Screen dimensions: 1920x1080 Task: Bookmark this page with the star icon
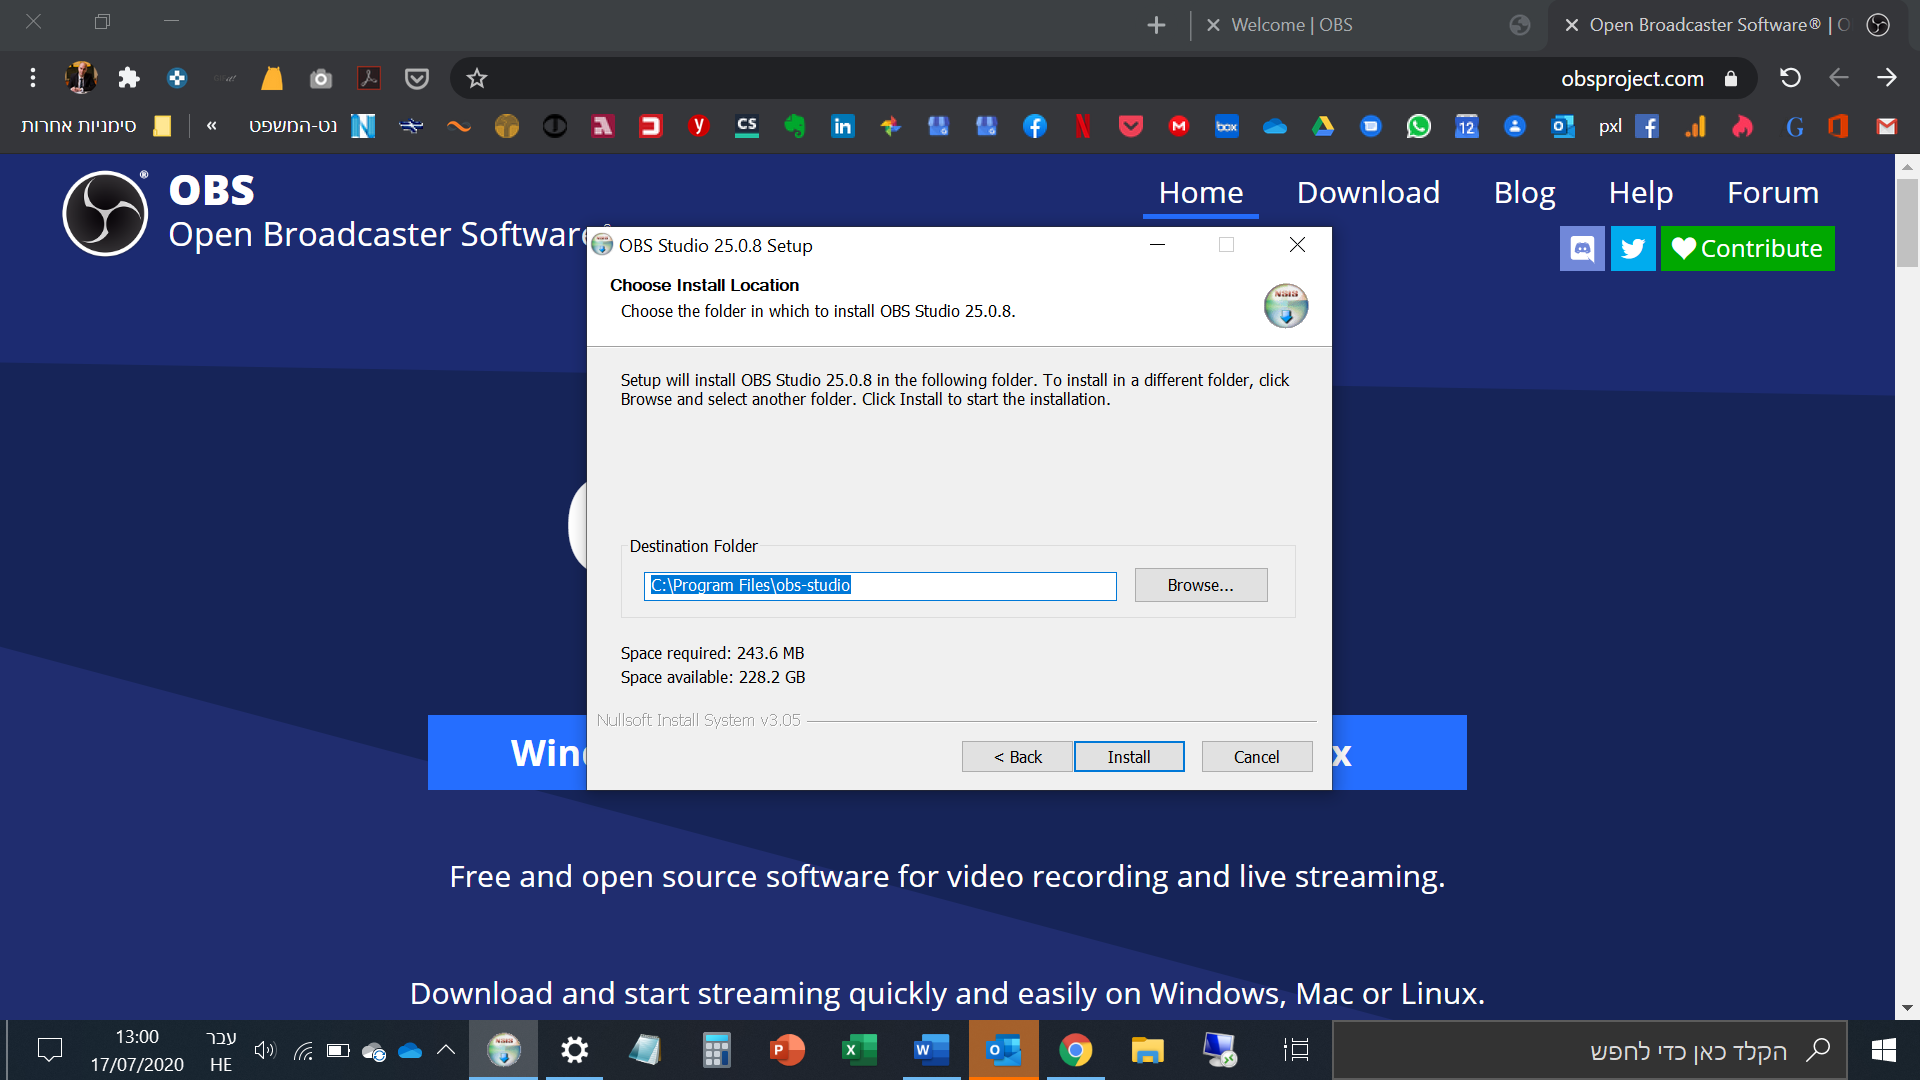477,78
